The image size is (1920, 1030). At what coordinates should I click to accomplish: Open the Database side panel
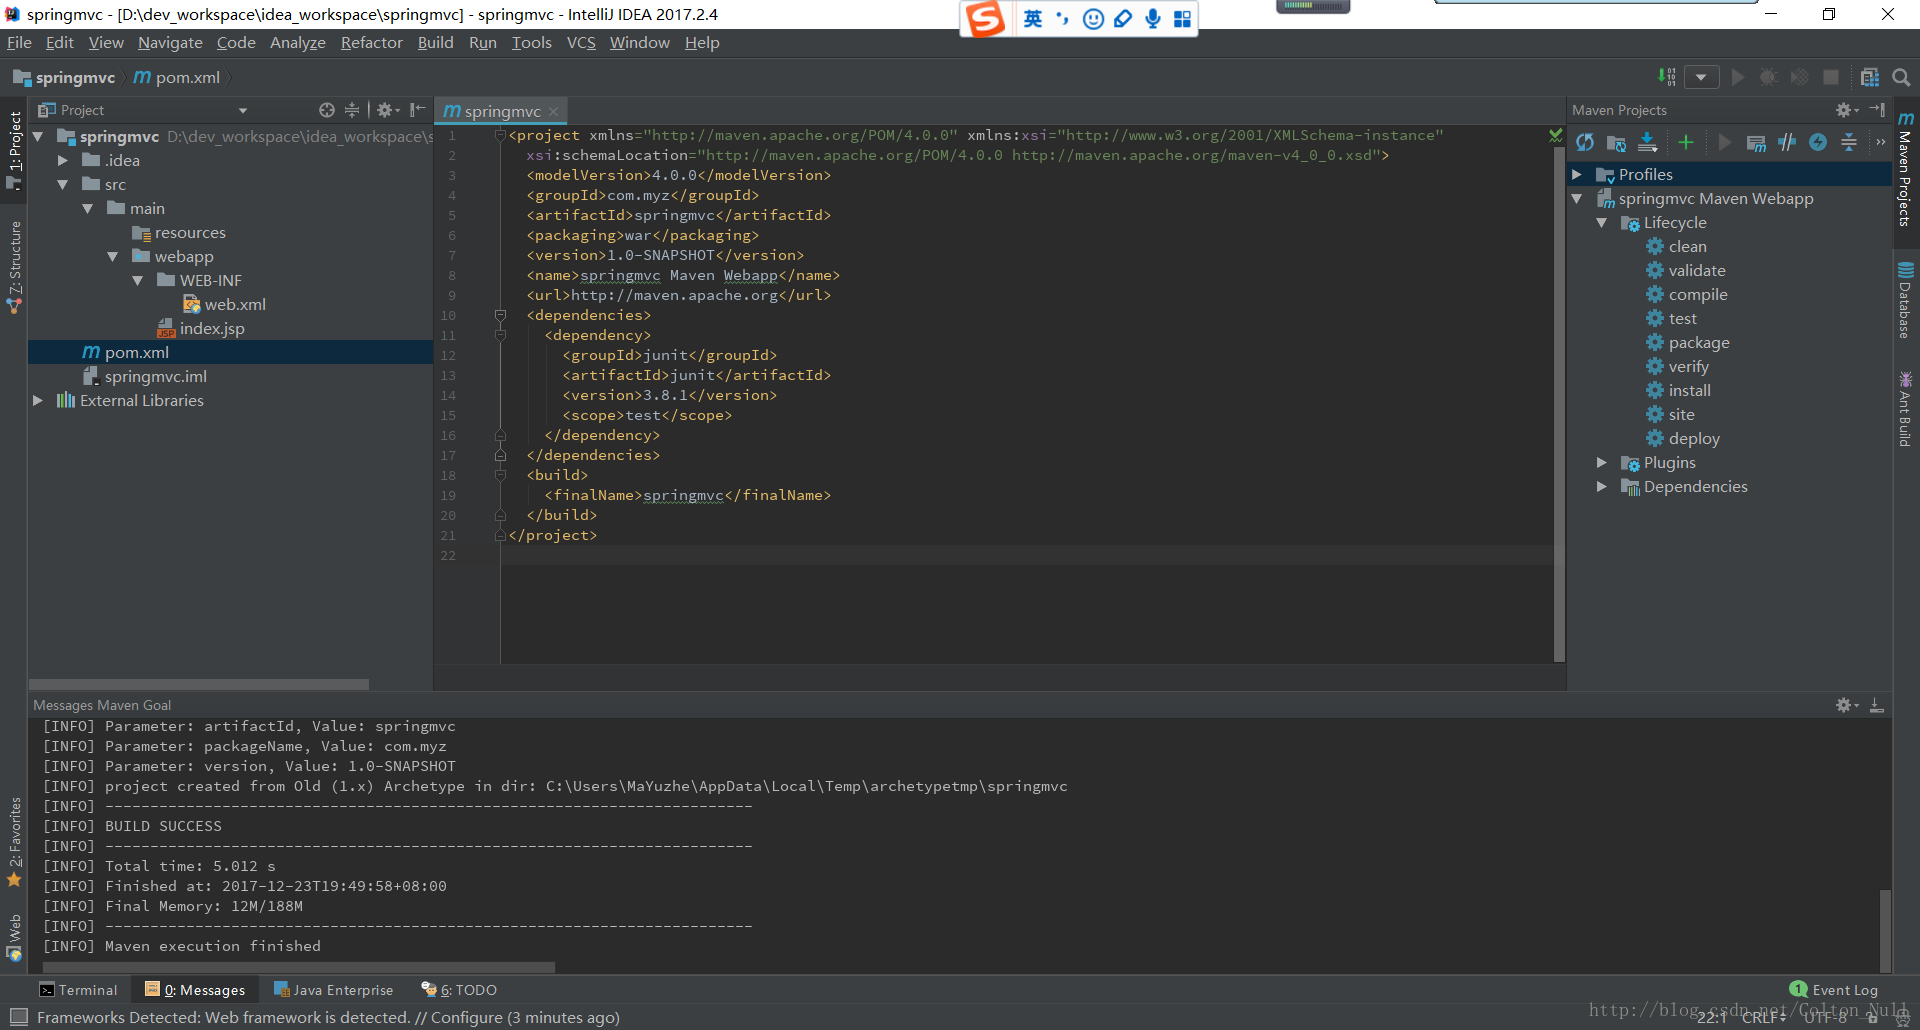coord(1905,301)
